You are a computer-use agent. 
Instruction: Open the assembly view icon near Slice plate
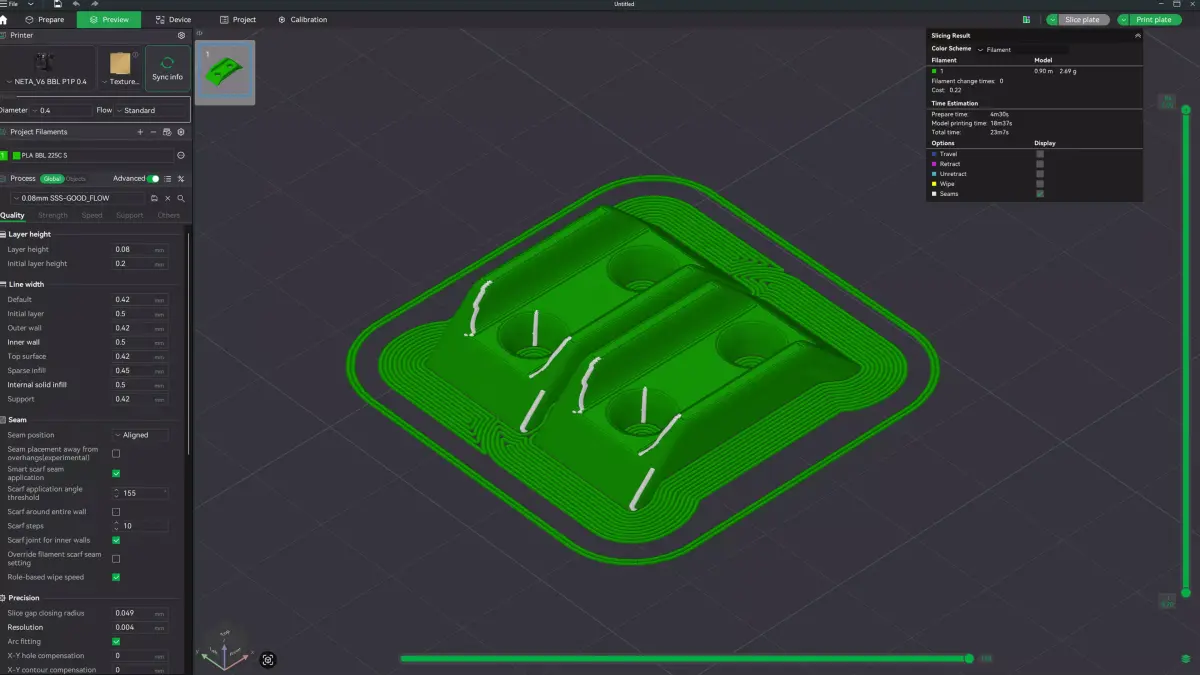(x=1027, y=19)
